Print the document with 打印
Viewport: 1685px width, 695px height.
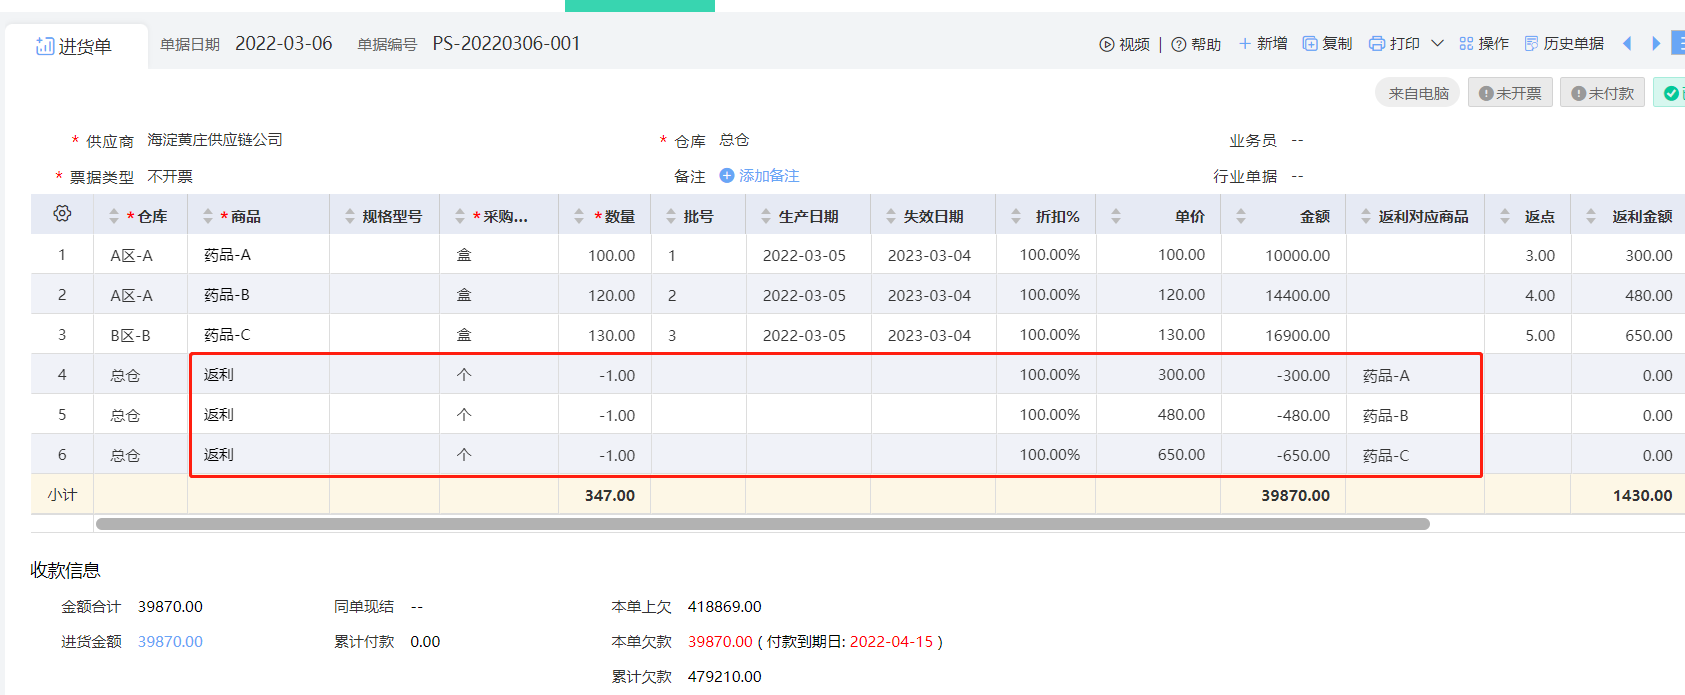pos(1394,44)
